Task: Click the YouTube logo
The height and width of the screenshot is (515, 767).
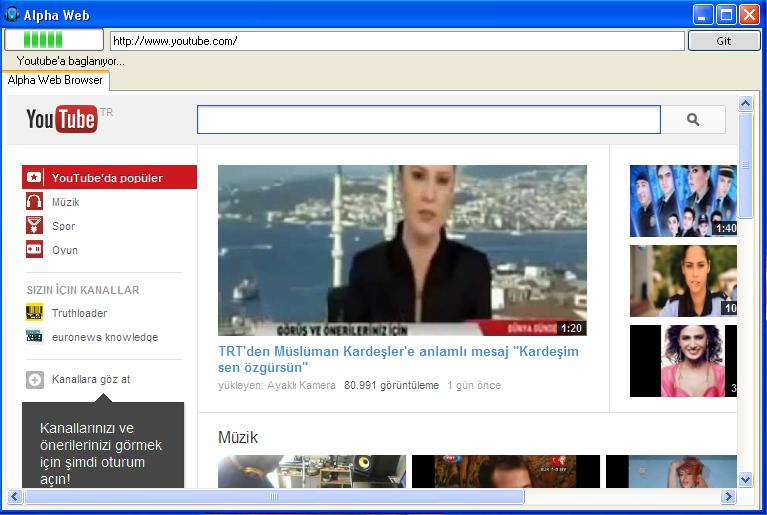Action: (x=62, y=119)
